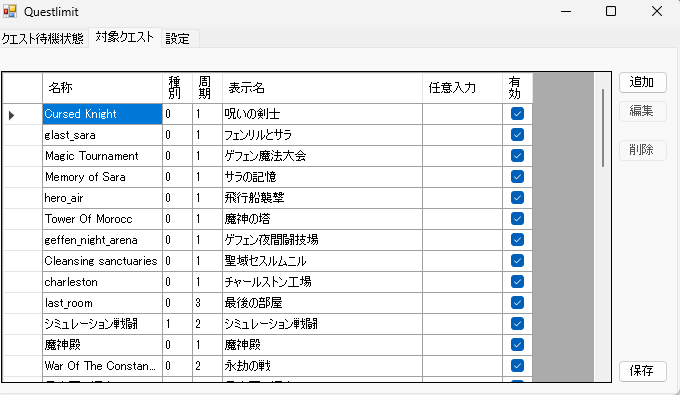Uncheck the War Of The Constan... 有効 checkbox

coord(517,366)
